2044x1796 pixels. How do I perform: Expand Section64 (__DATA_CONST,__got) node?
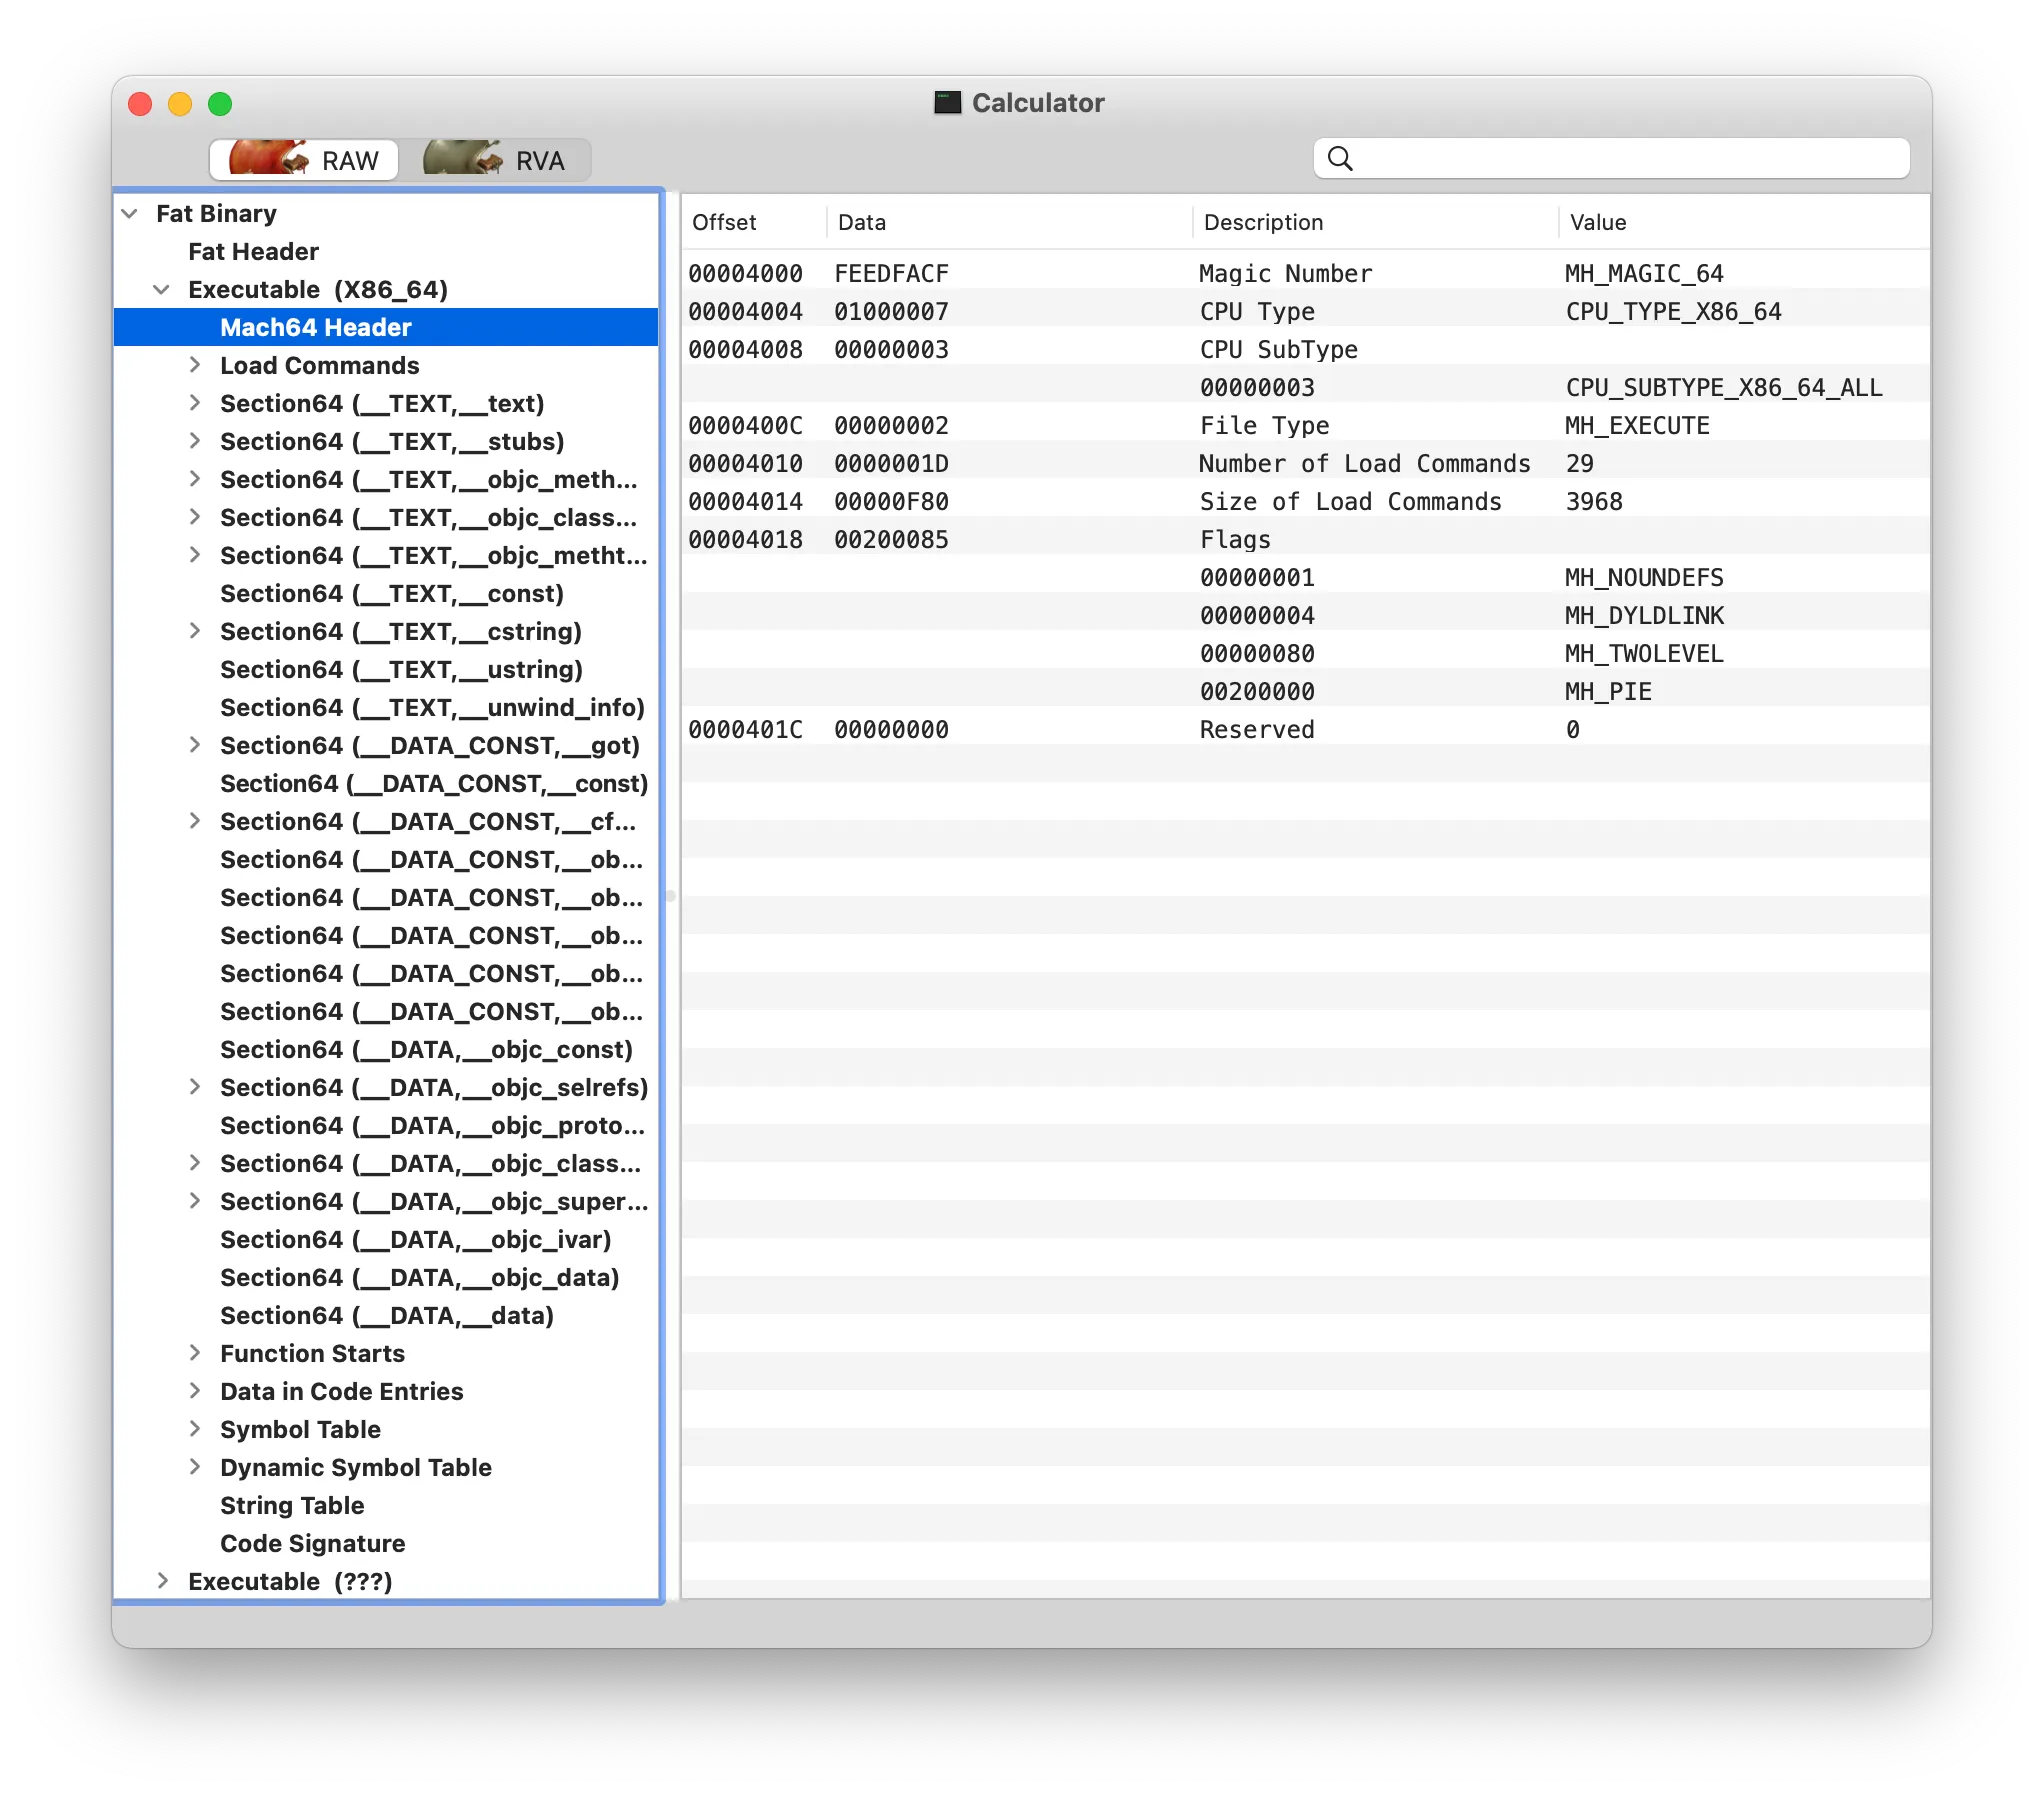pyautogui.click(x=195, y=745)
